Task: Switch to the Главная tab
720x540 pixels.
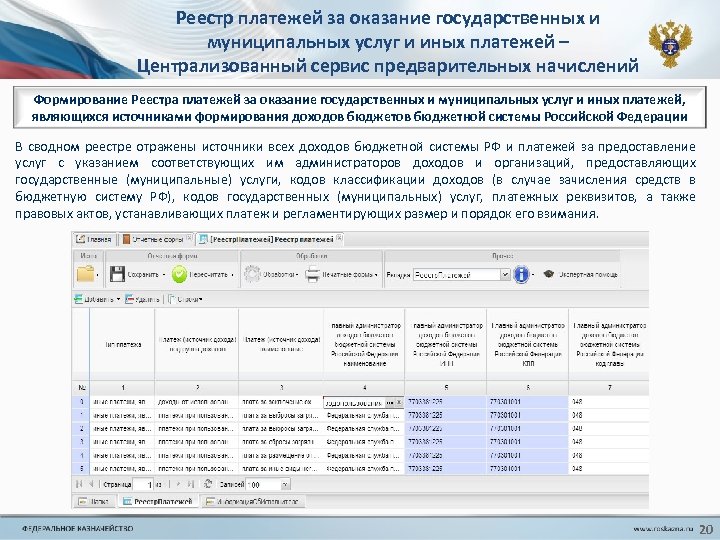Action: click(x=94, y=239)
